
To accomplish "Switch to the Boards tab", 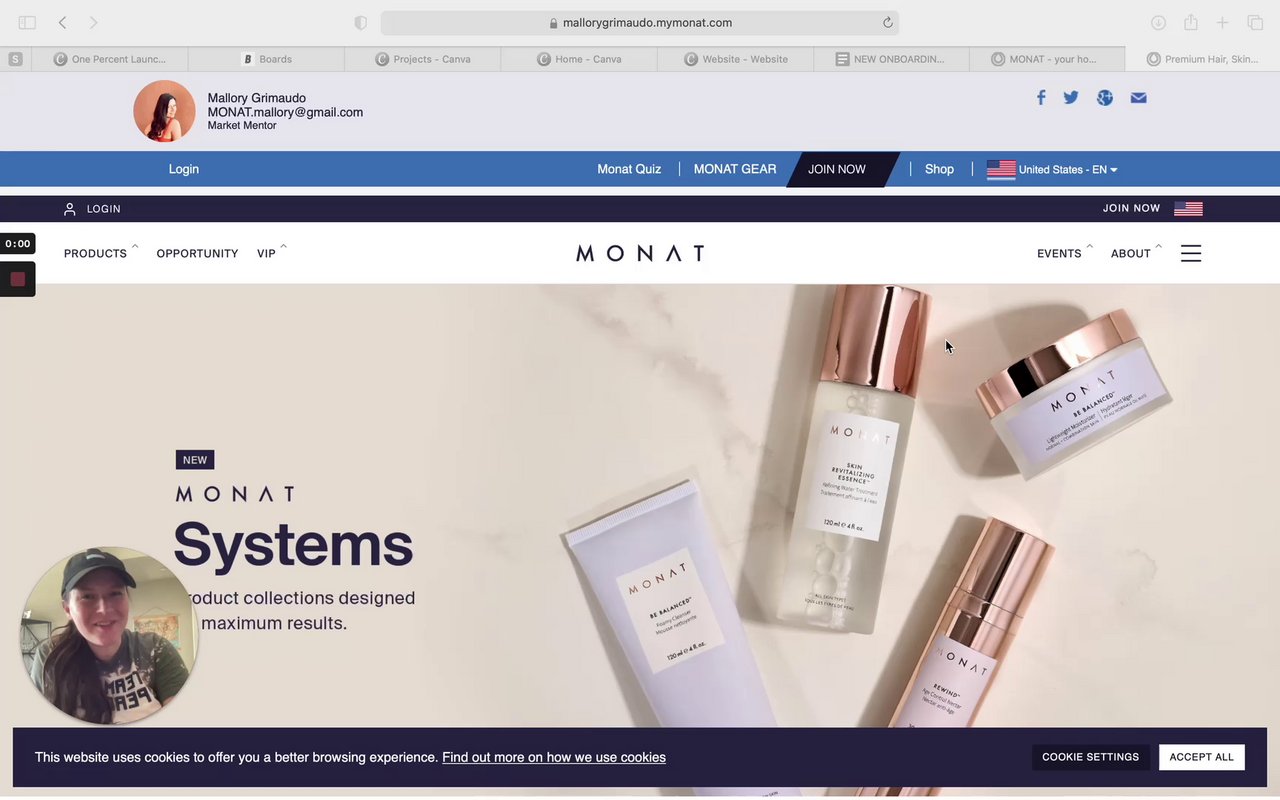I will click(x=266, y=59).
